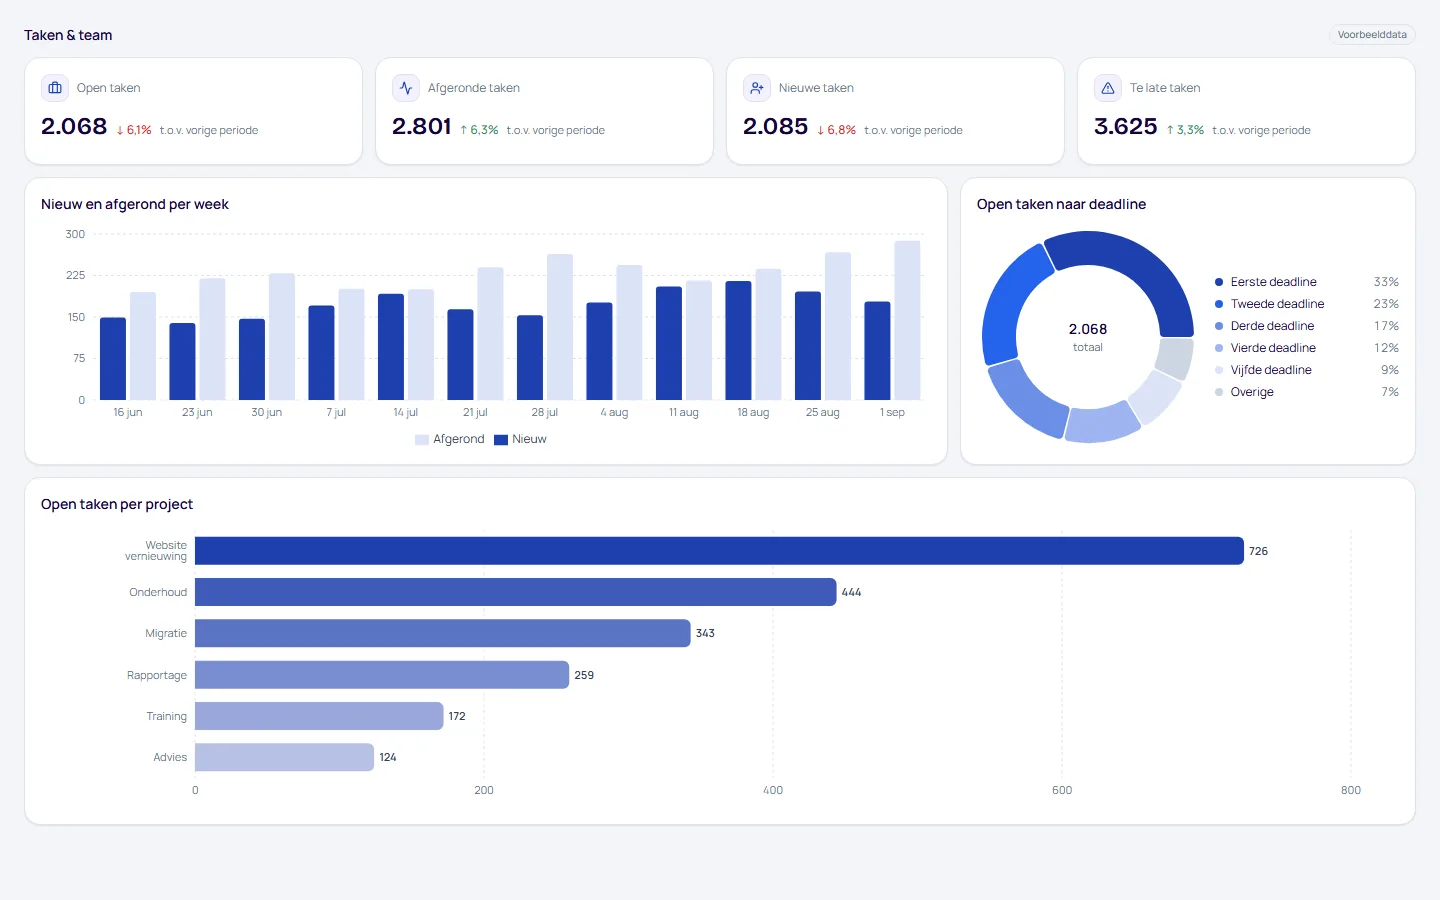The width and height of the screenshot is (1440, 900).
Task: Click the 726 value label
Action: (x=1258, y=551)
